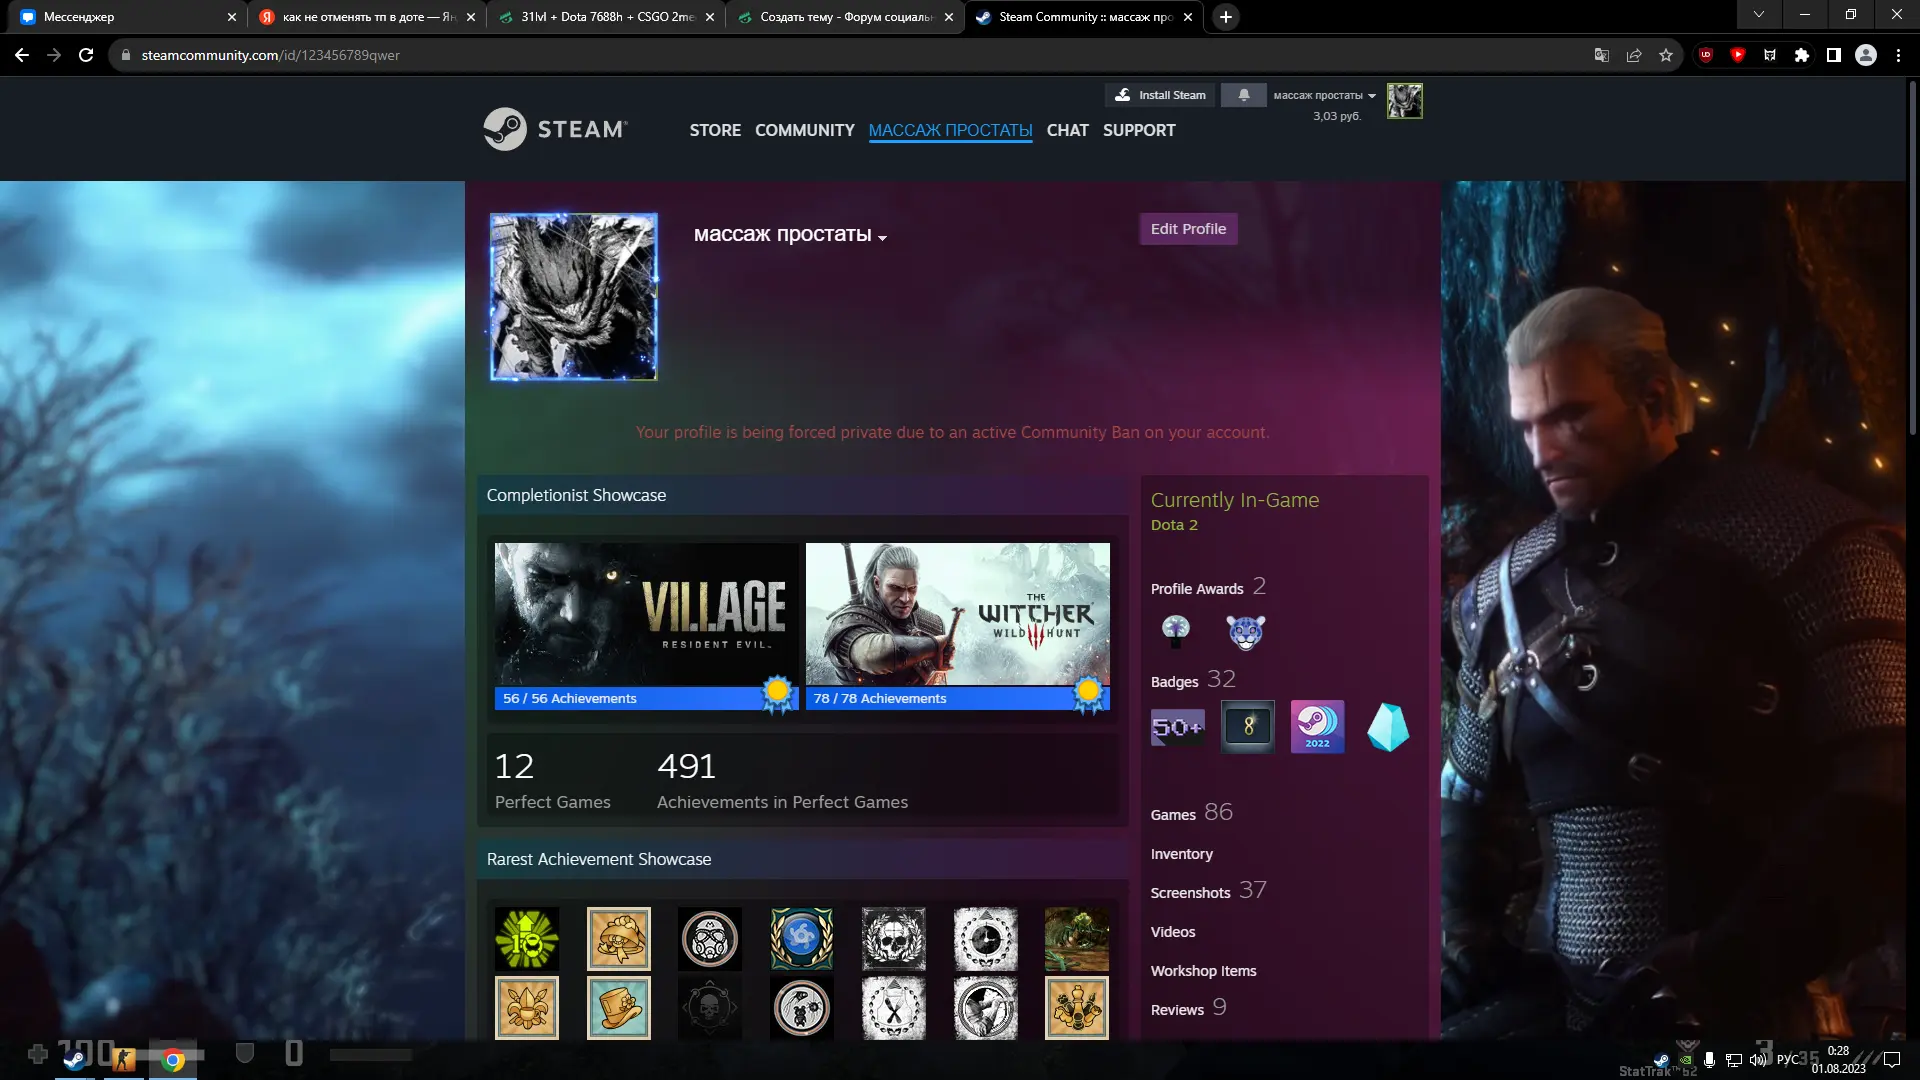
Task: Click the 3,03 руб. wallet balance
Action: tap(1337, 116)
